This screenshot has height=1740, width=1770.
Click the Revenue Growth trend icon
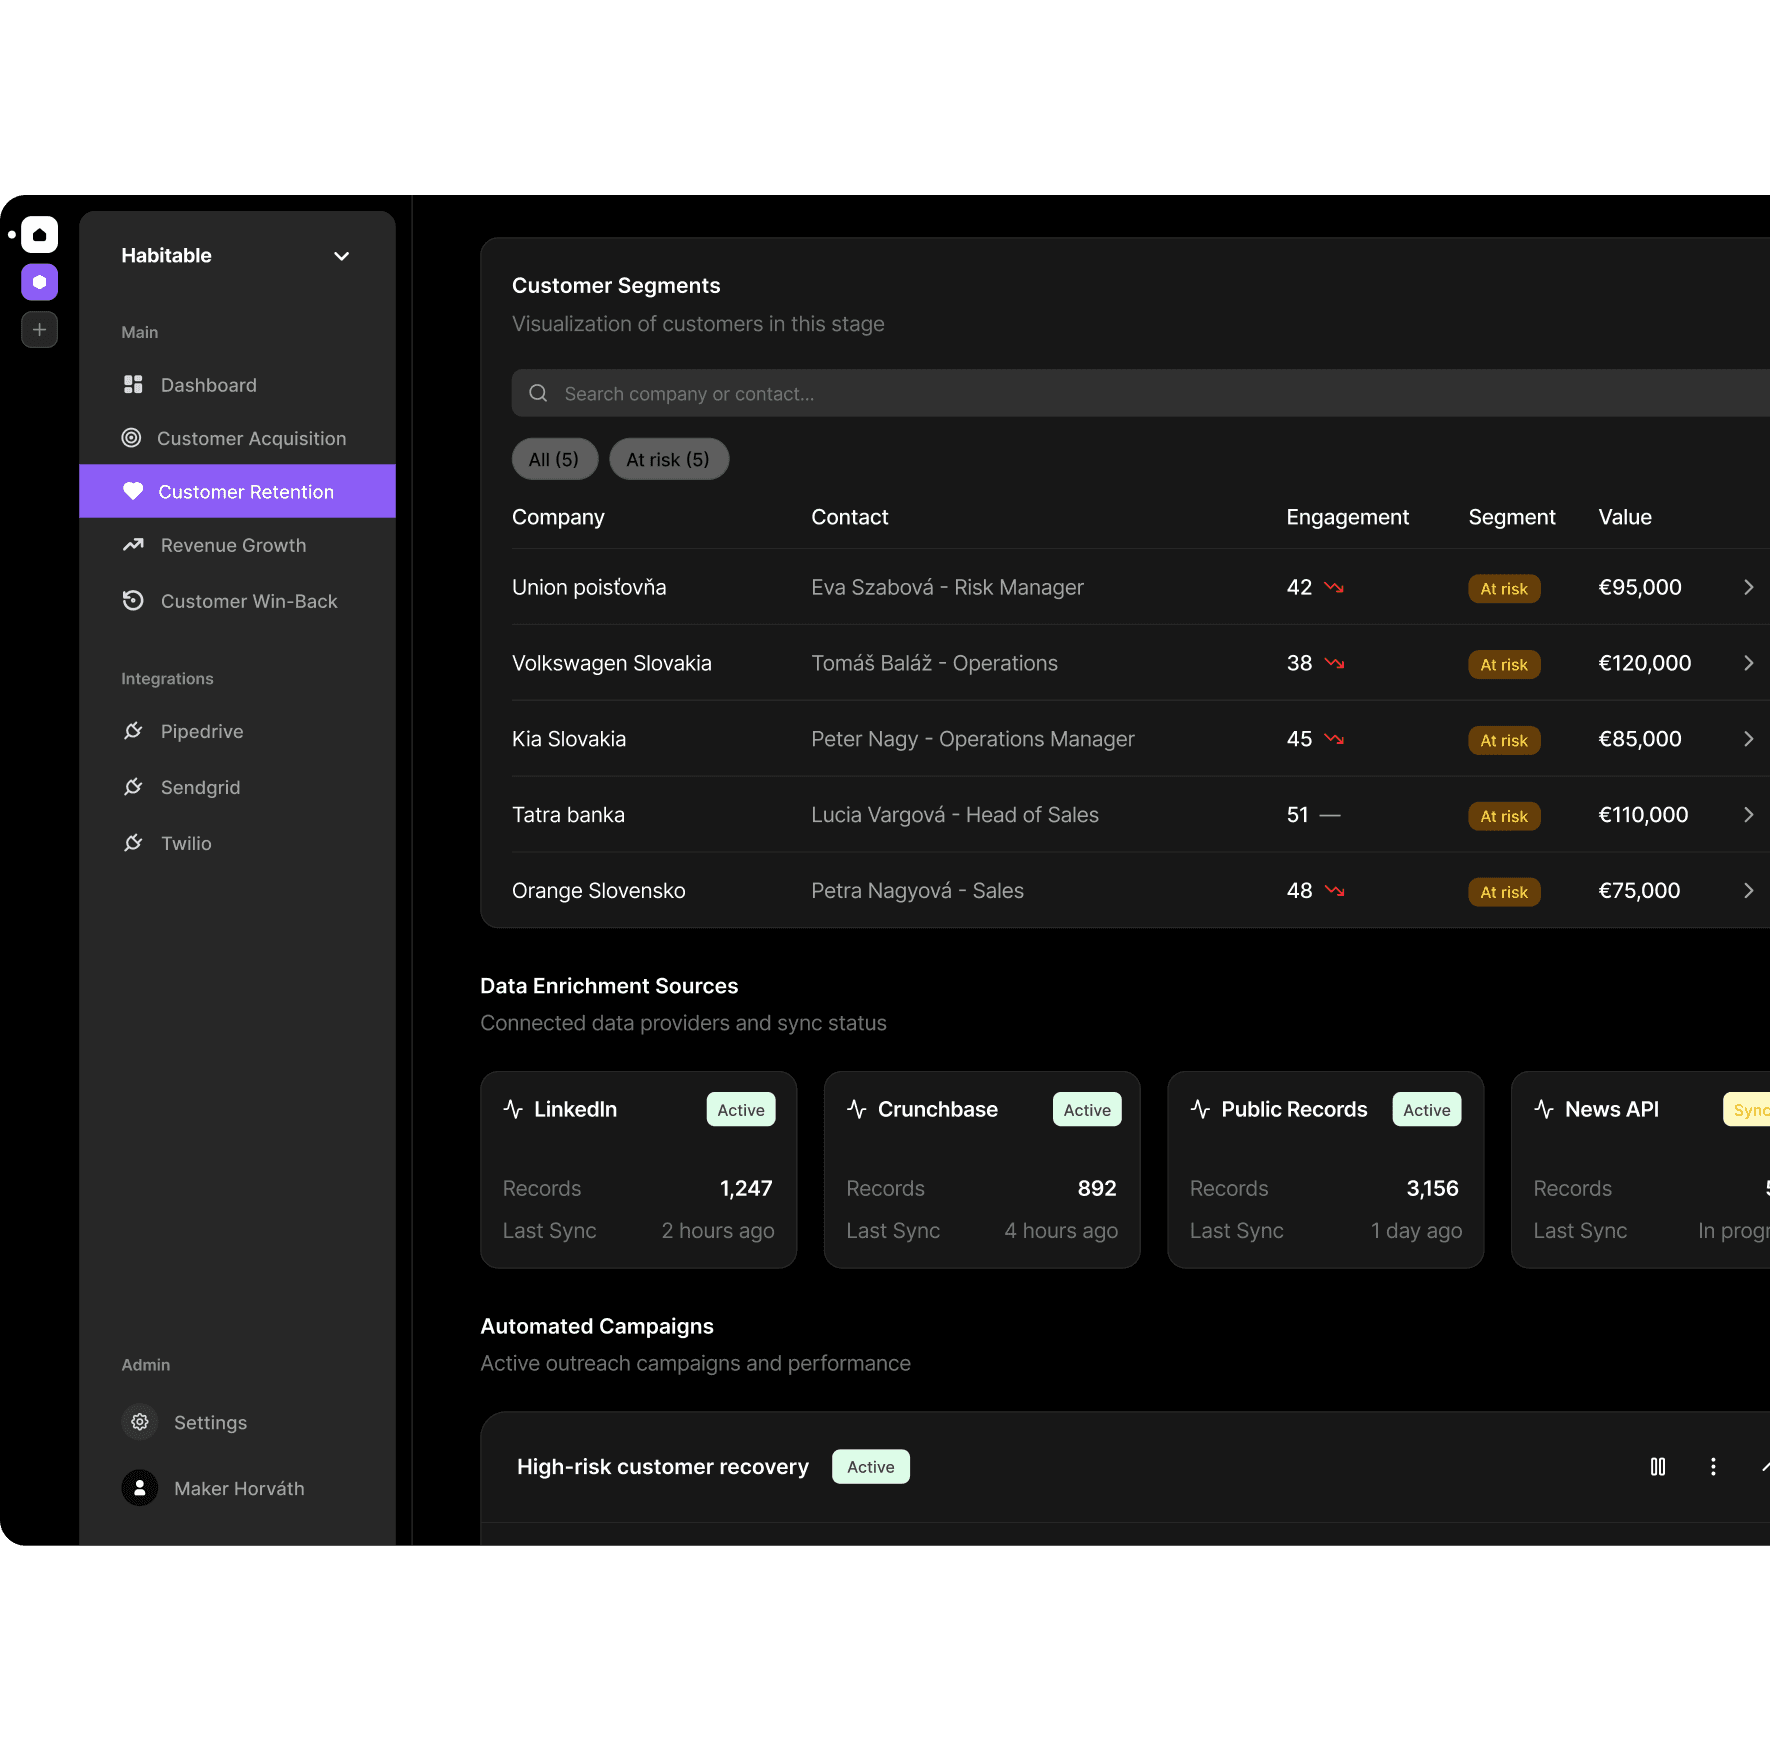133,545
